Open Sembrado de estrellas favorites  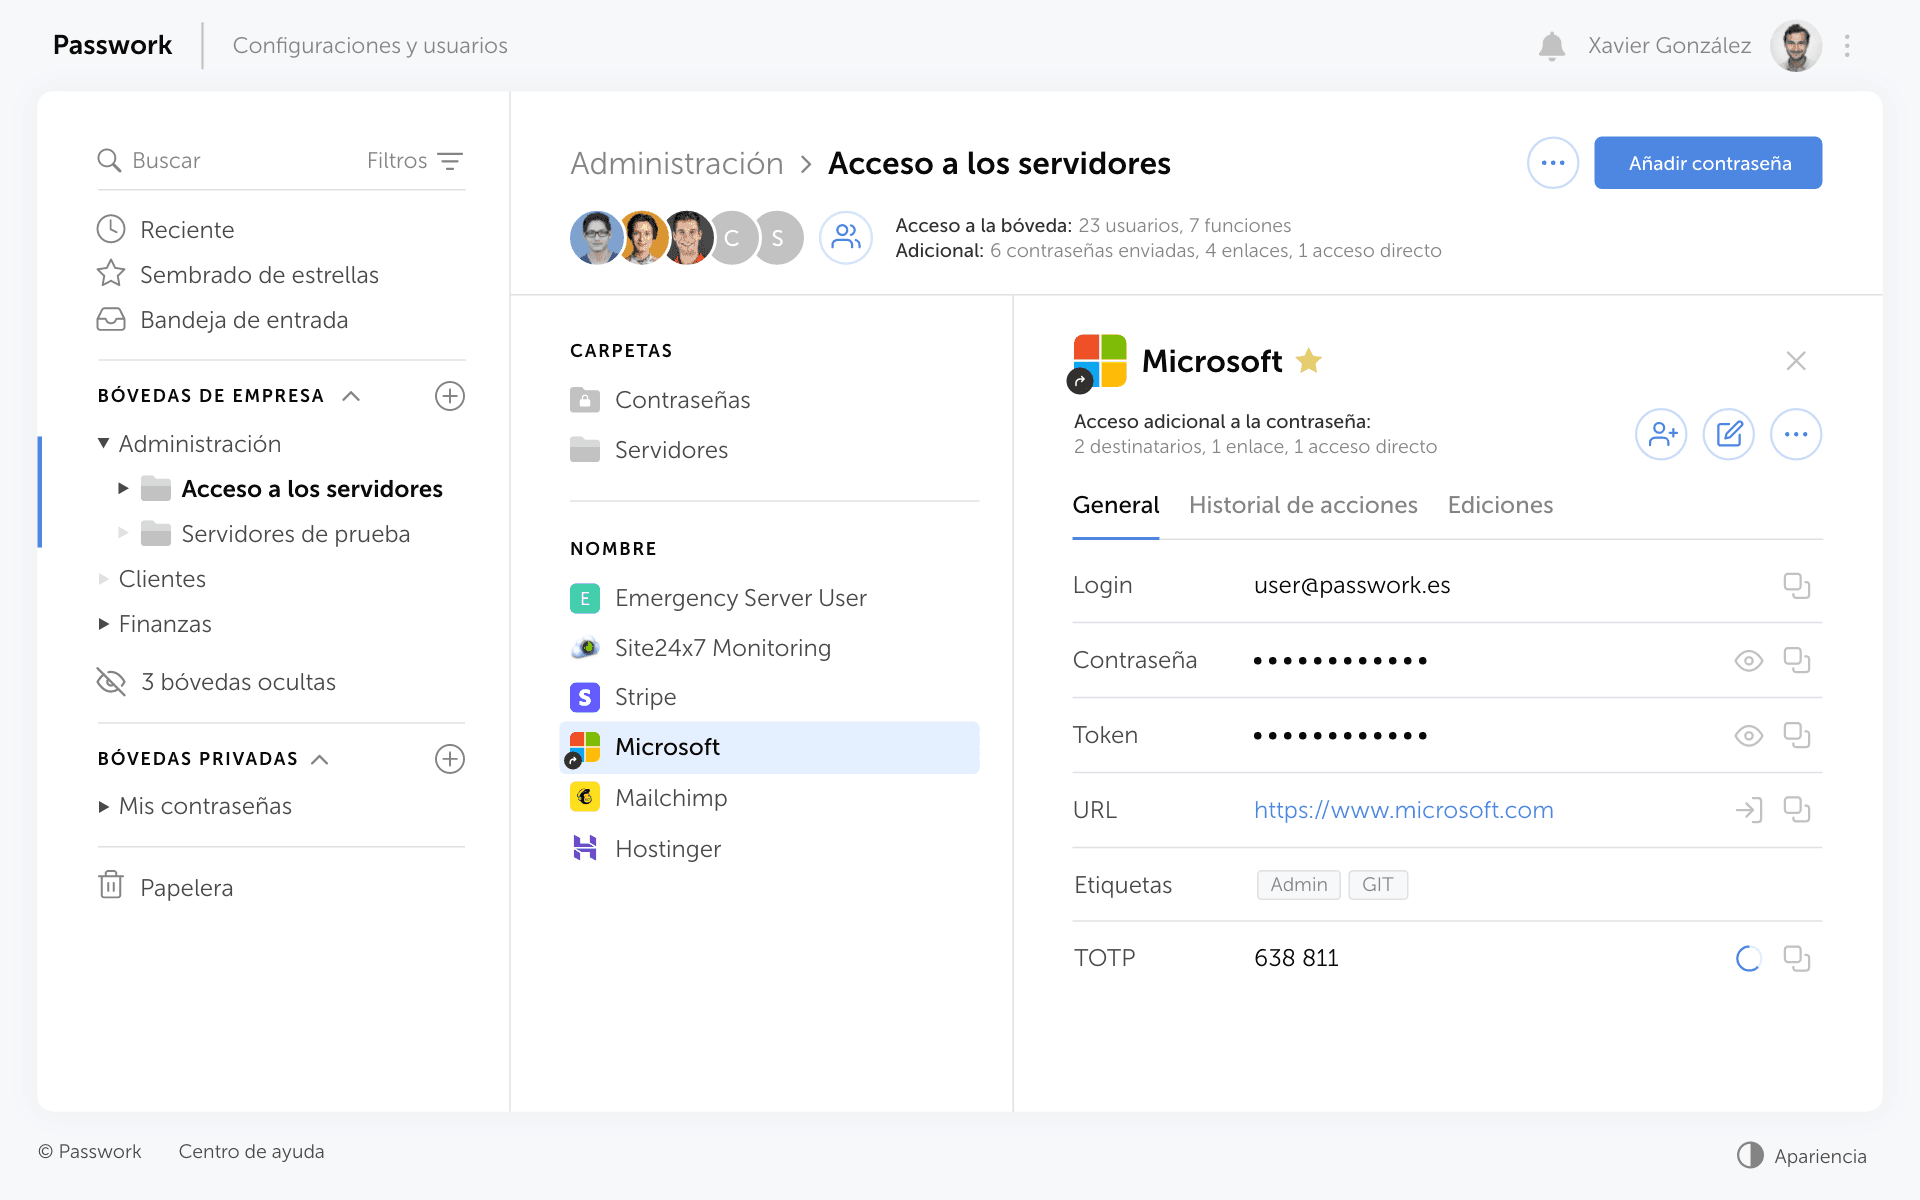coord(238,274)
